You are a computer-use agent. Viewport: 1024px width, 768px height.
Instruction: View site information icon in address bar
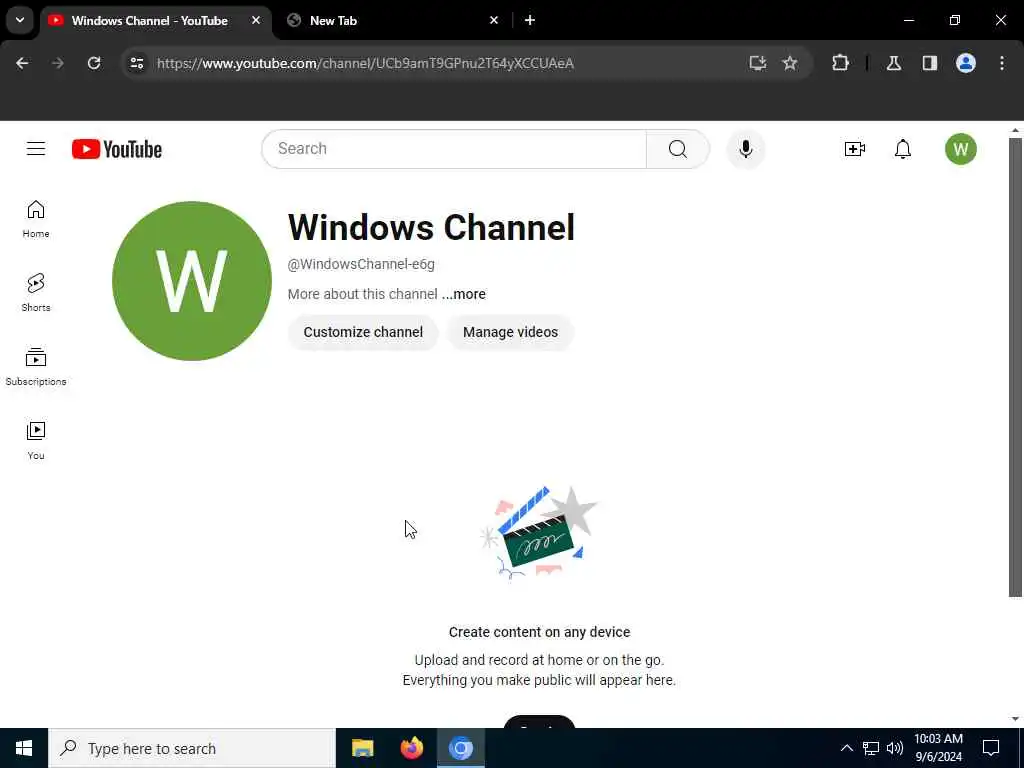coord(137,63)
